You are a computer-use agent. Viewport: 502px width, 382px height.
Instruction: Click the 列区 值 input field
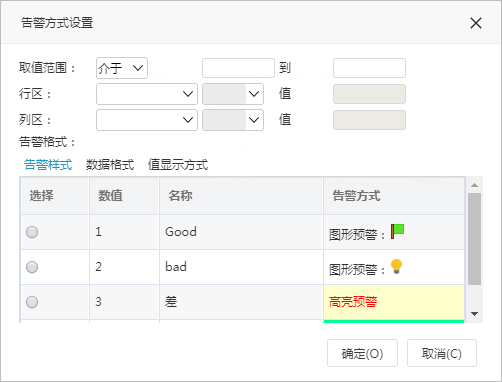369,120
